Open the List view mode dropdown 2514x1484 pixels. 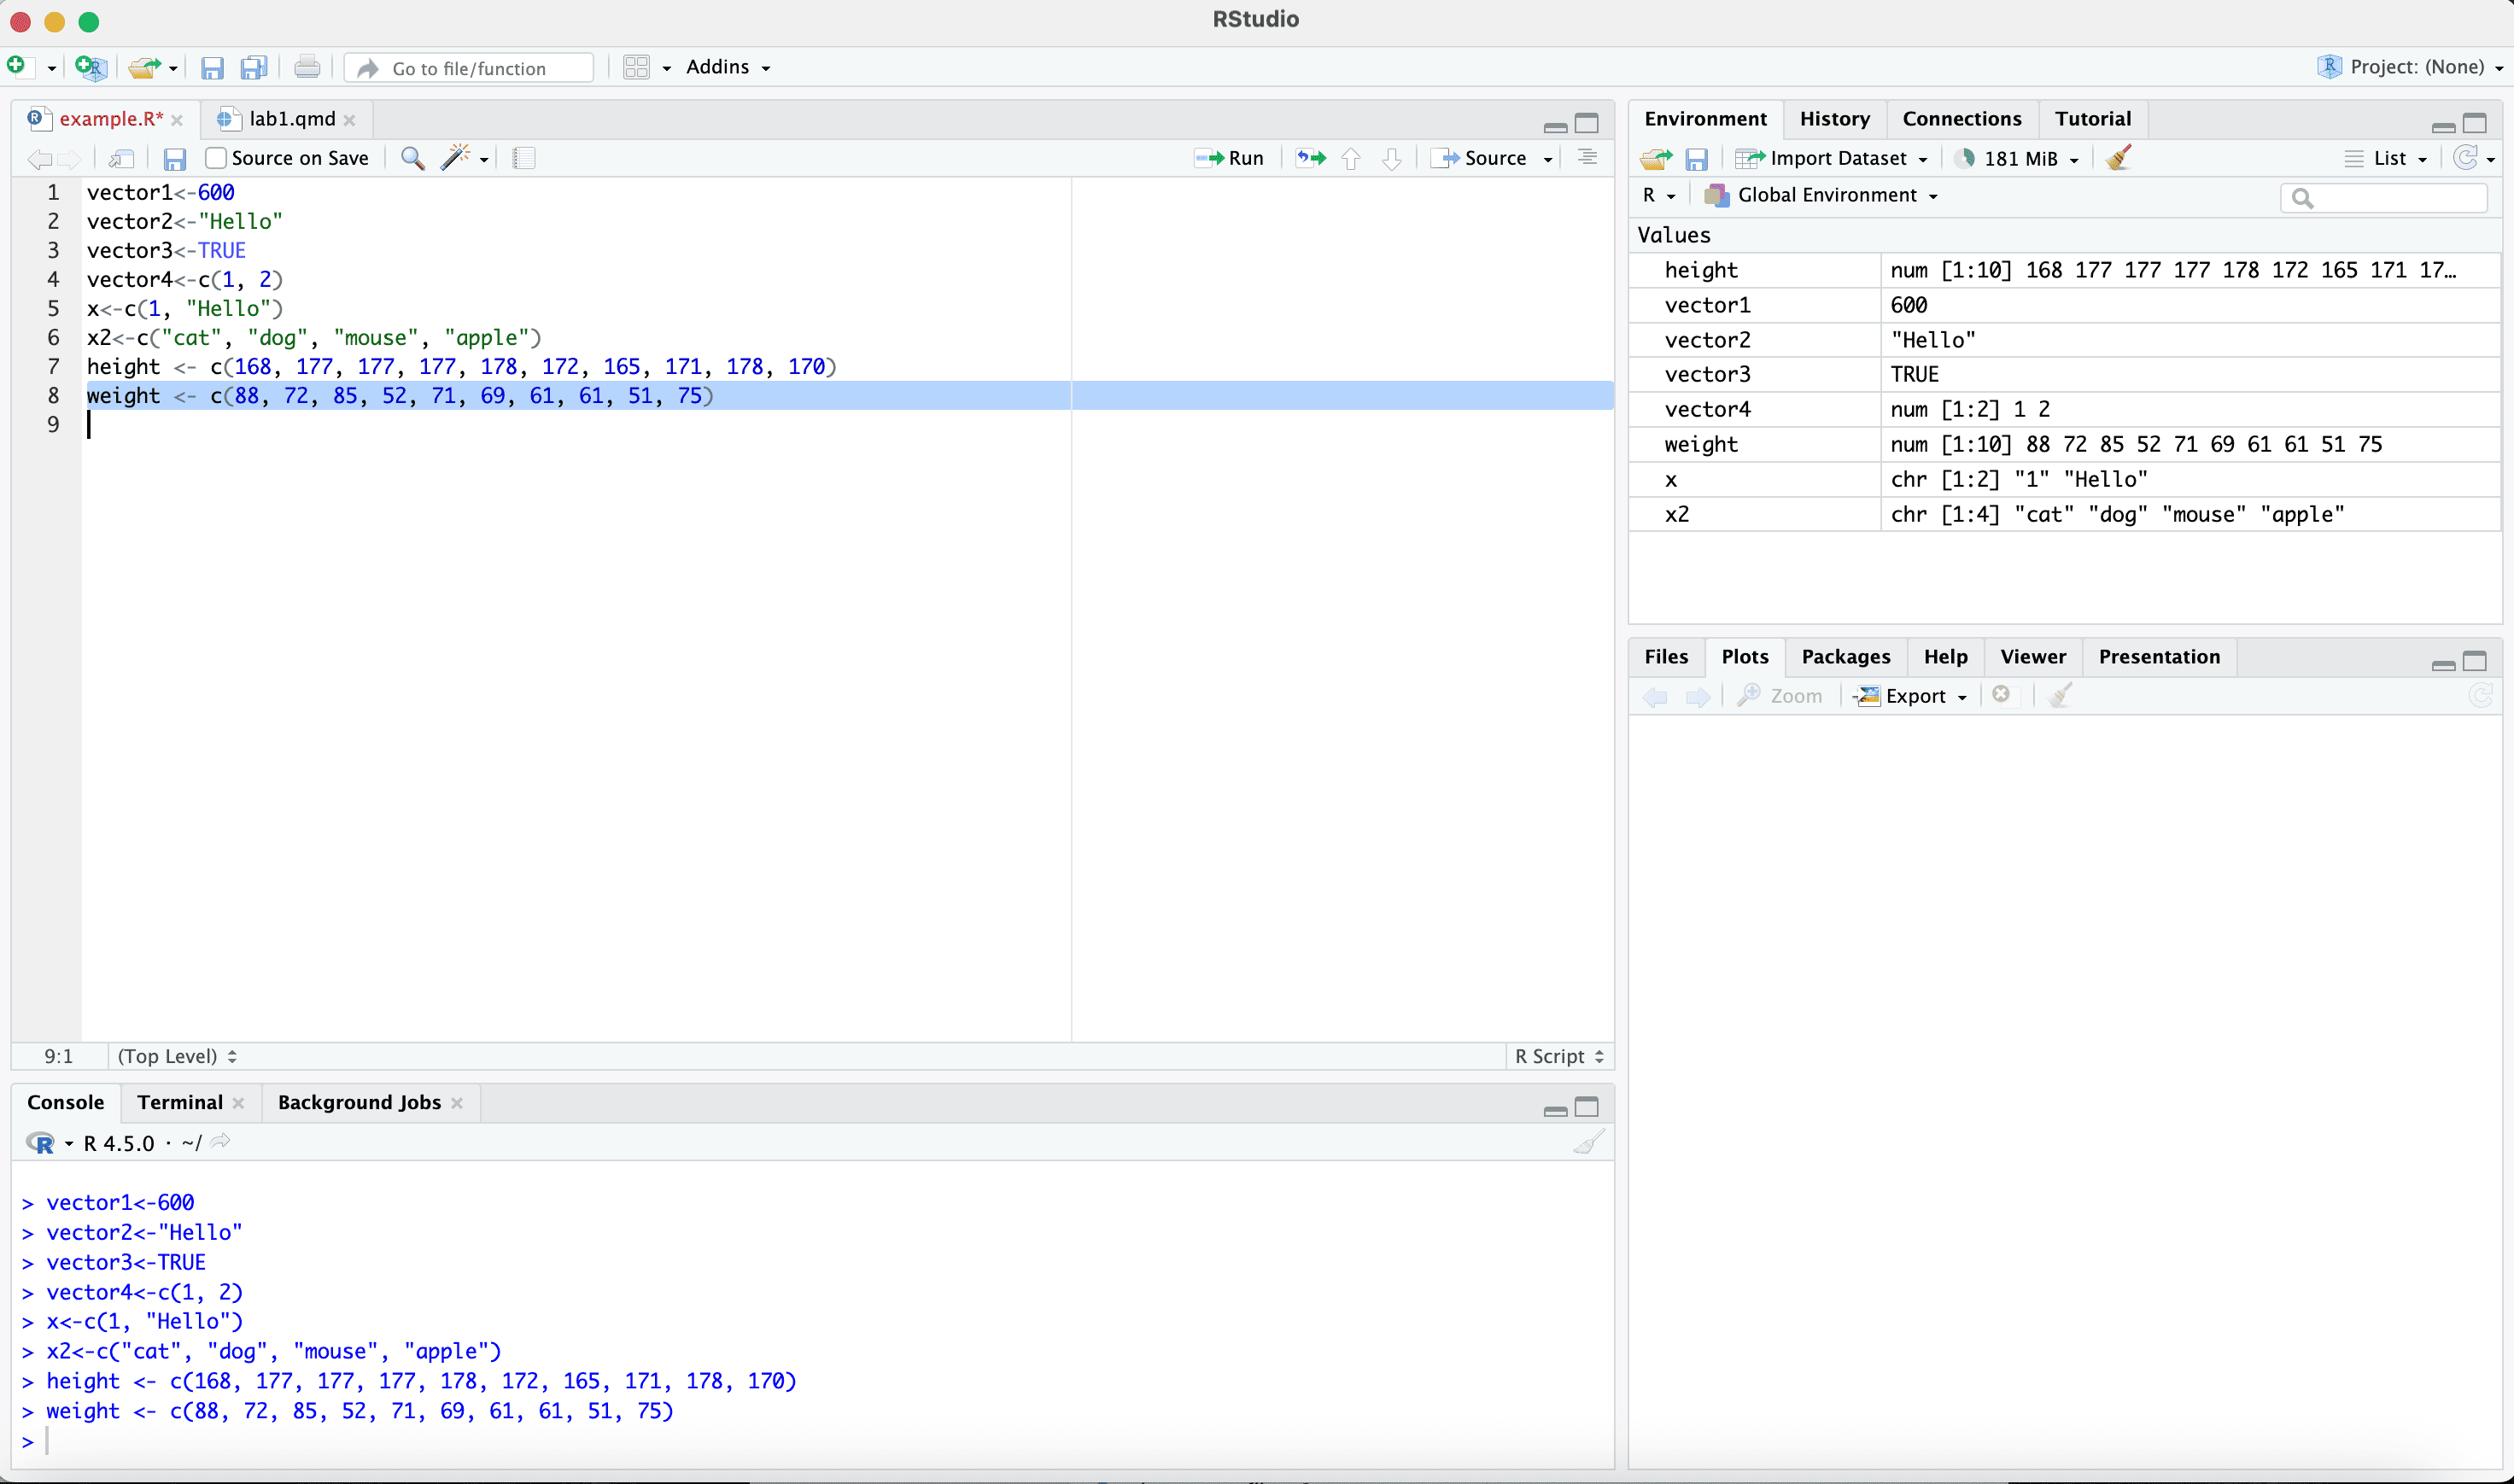coord(2390,158)
